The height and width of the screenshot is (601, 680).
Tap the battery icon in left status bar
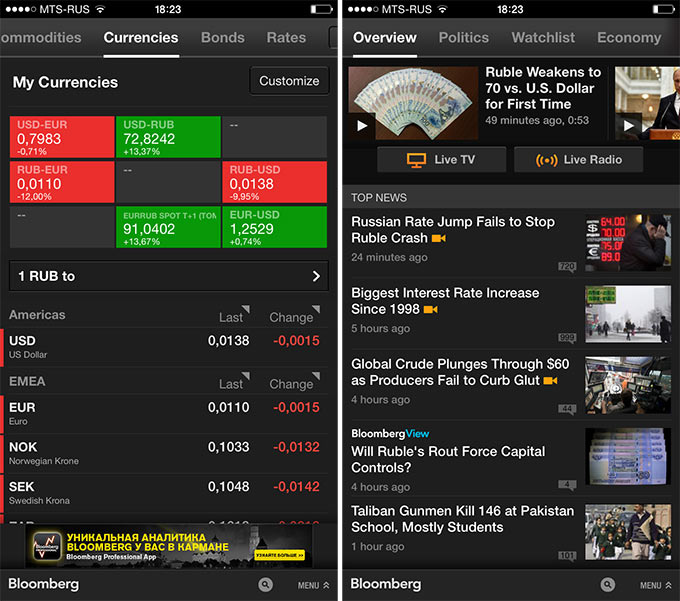click(321, 9)
